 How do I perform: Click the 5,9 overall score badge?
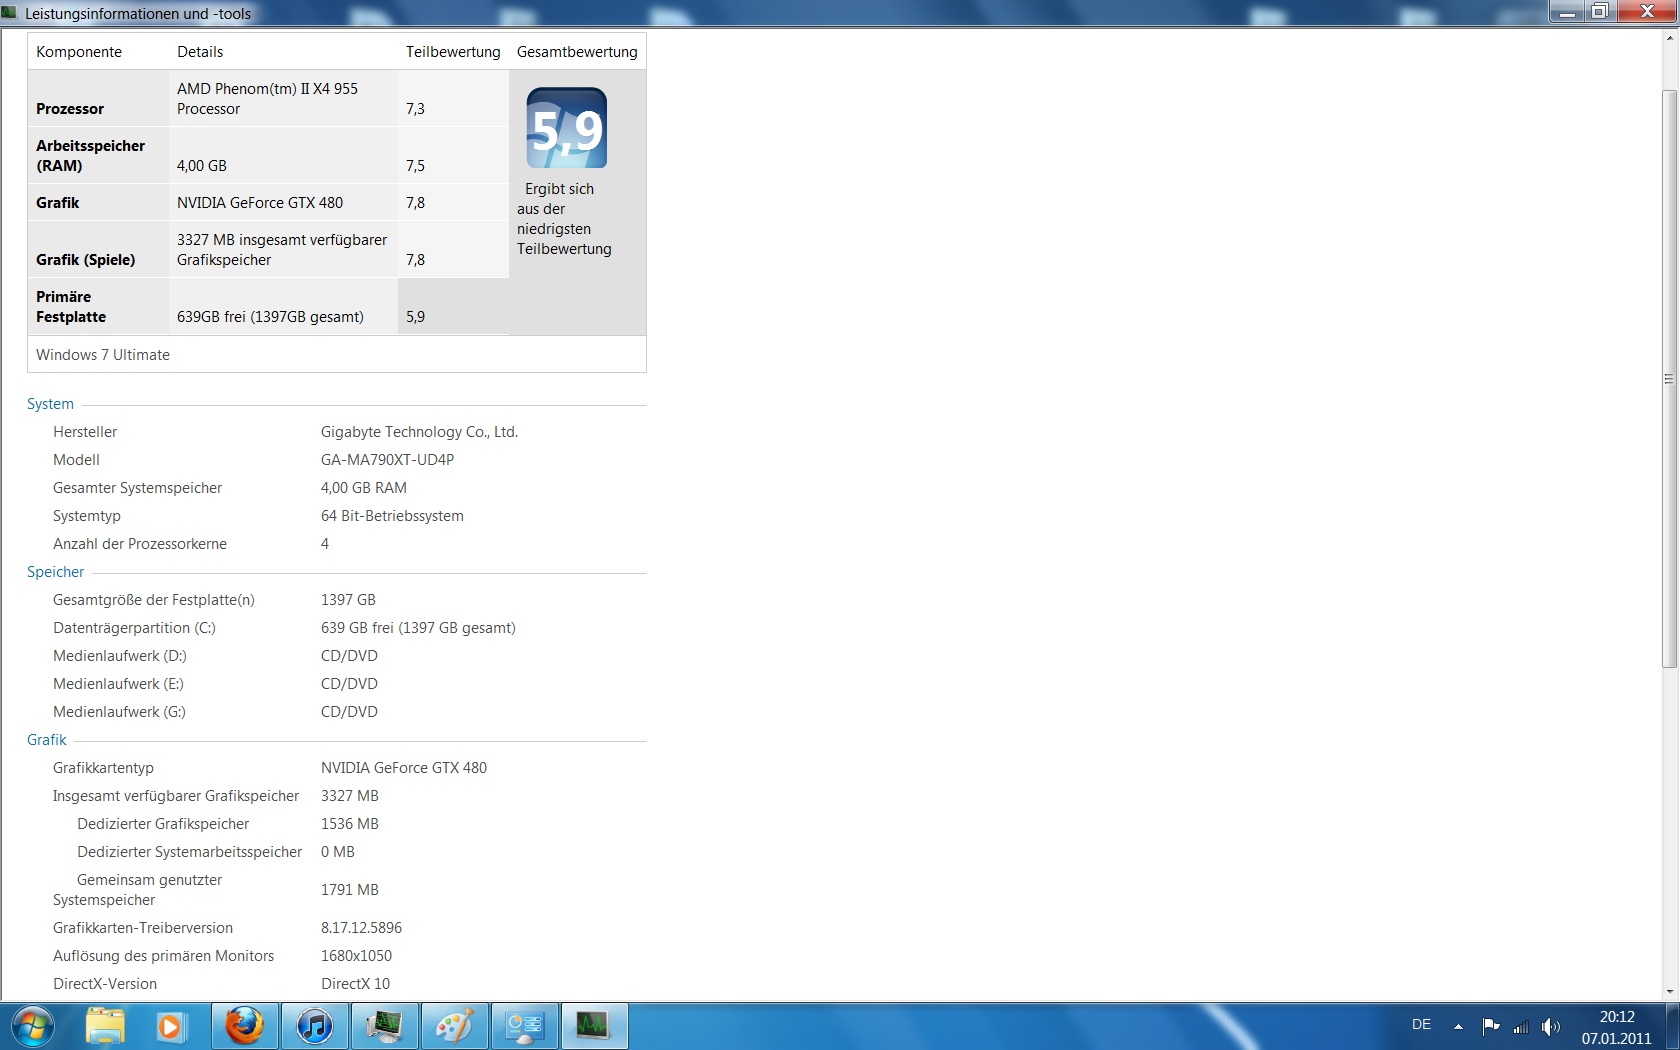tap(567, 128)
